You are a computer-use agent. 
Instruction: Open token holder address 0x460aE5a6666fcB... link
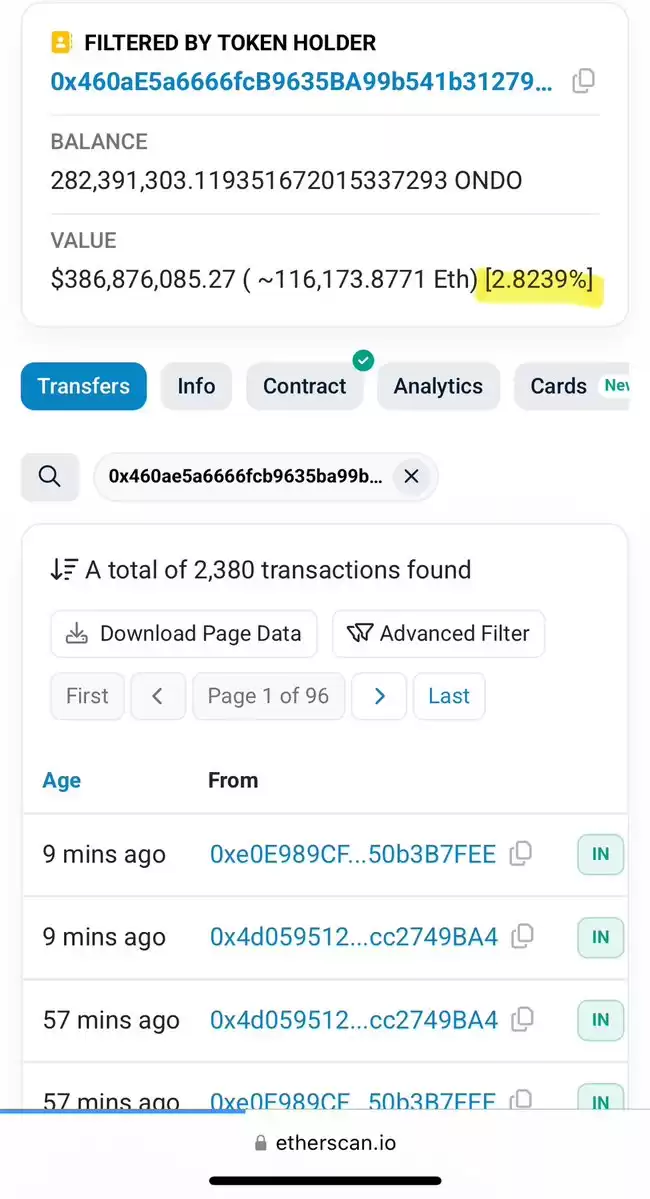301,81
